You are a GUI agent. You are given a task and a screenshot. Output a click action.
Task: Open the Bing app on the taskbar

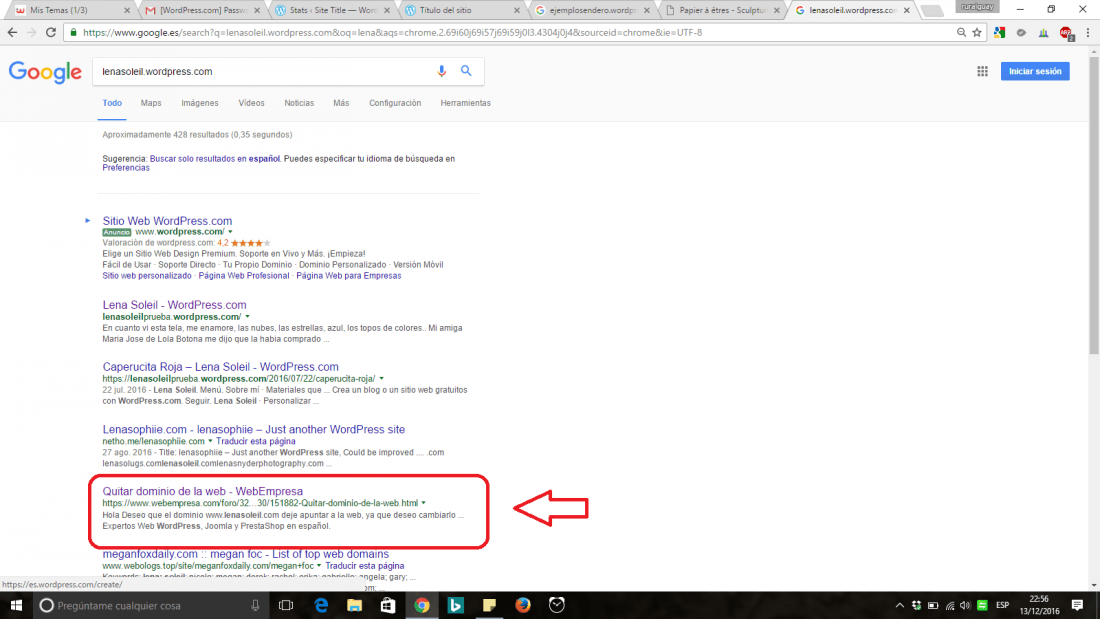[x=455, y=605]
